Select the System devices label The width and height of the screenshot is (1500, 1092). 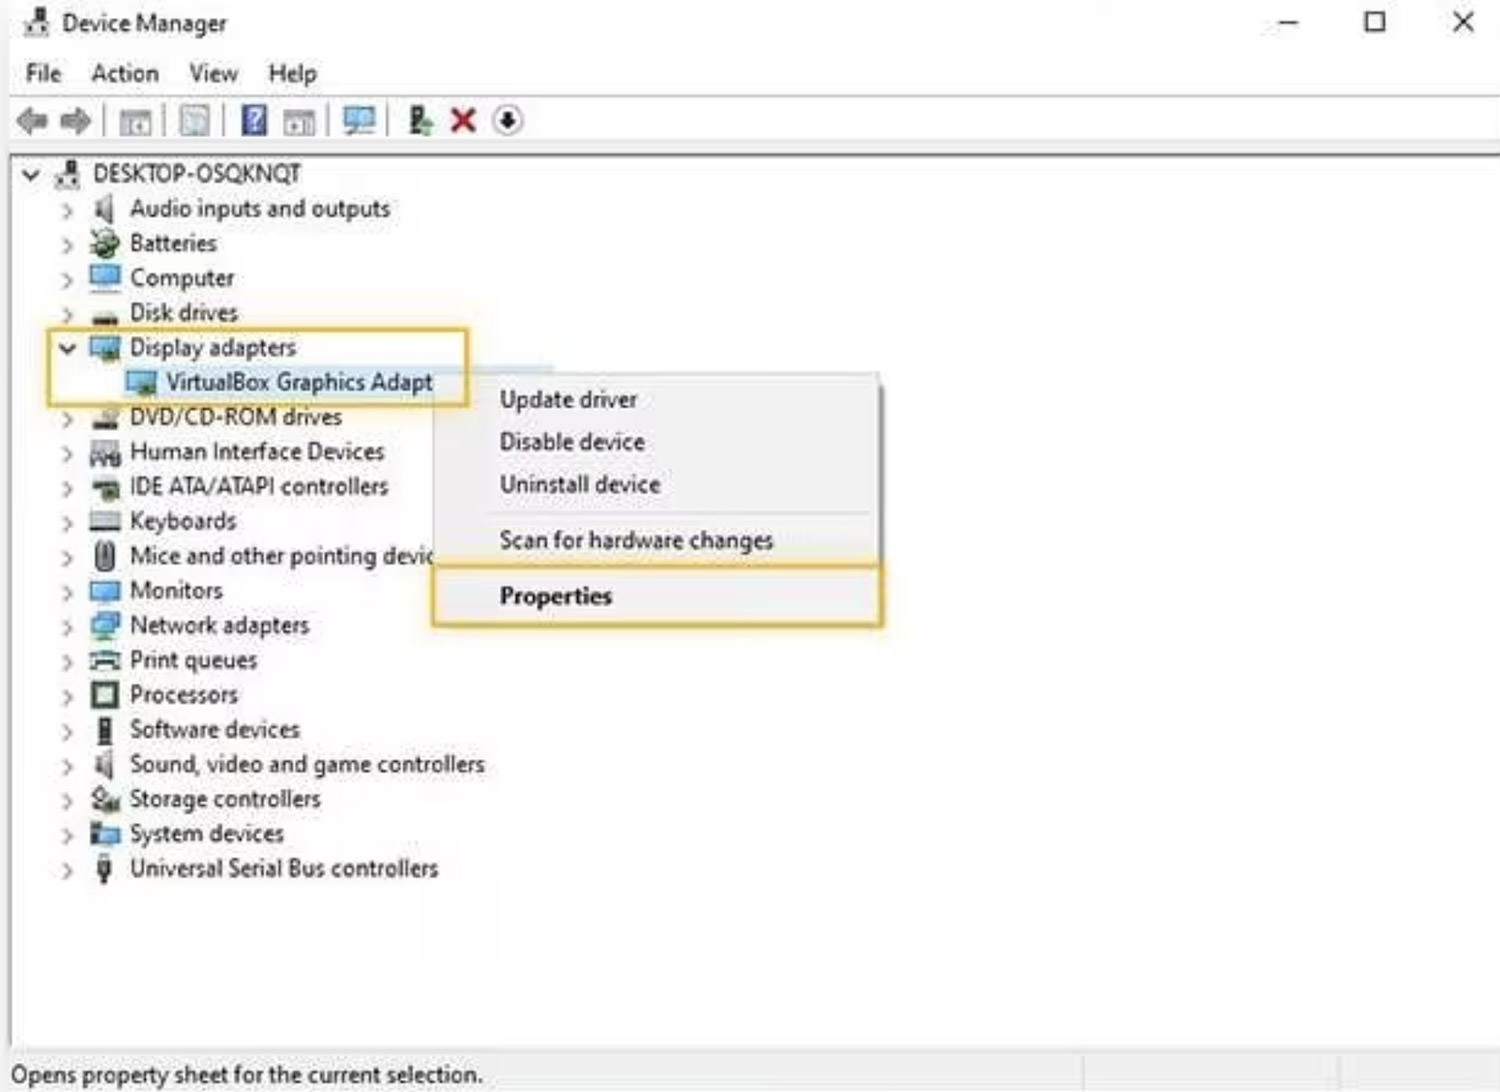point(207,833)
